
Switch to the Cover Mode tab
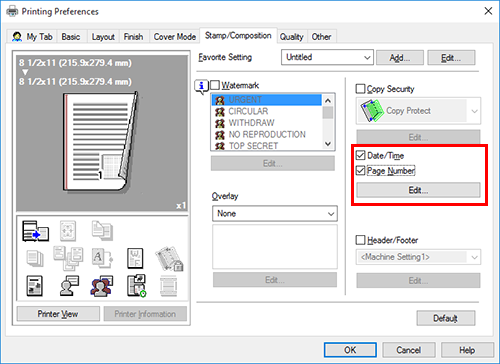coord(174,37)
